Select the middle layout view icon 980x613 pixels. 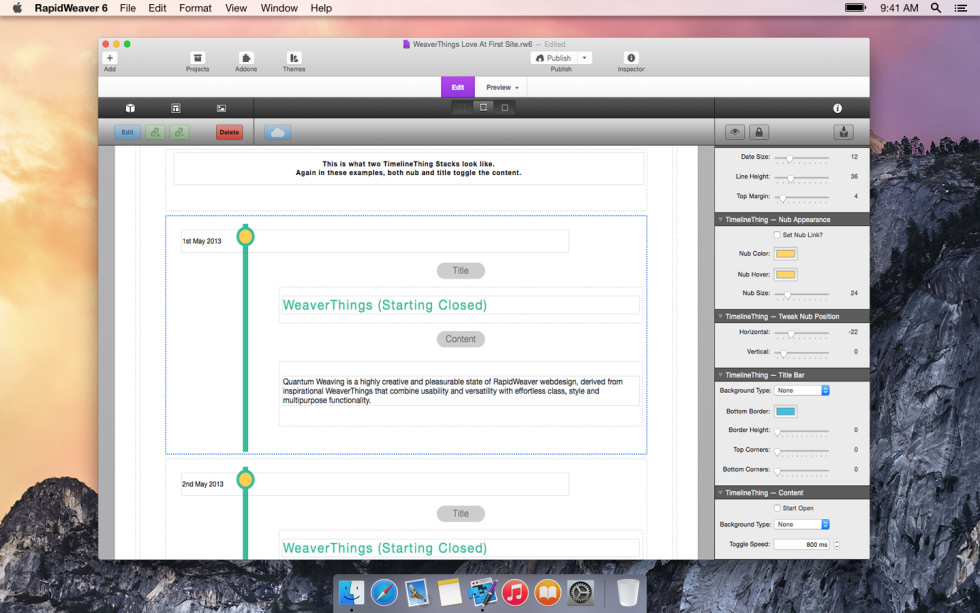point(483,107)
